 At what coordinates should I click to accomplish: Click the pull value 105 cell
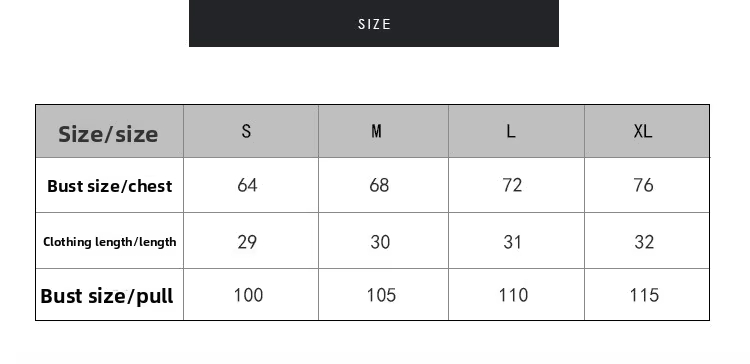tap(383, 295)
